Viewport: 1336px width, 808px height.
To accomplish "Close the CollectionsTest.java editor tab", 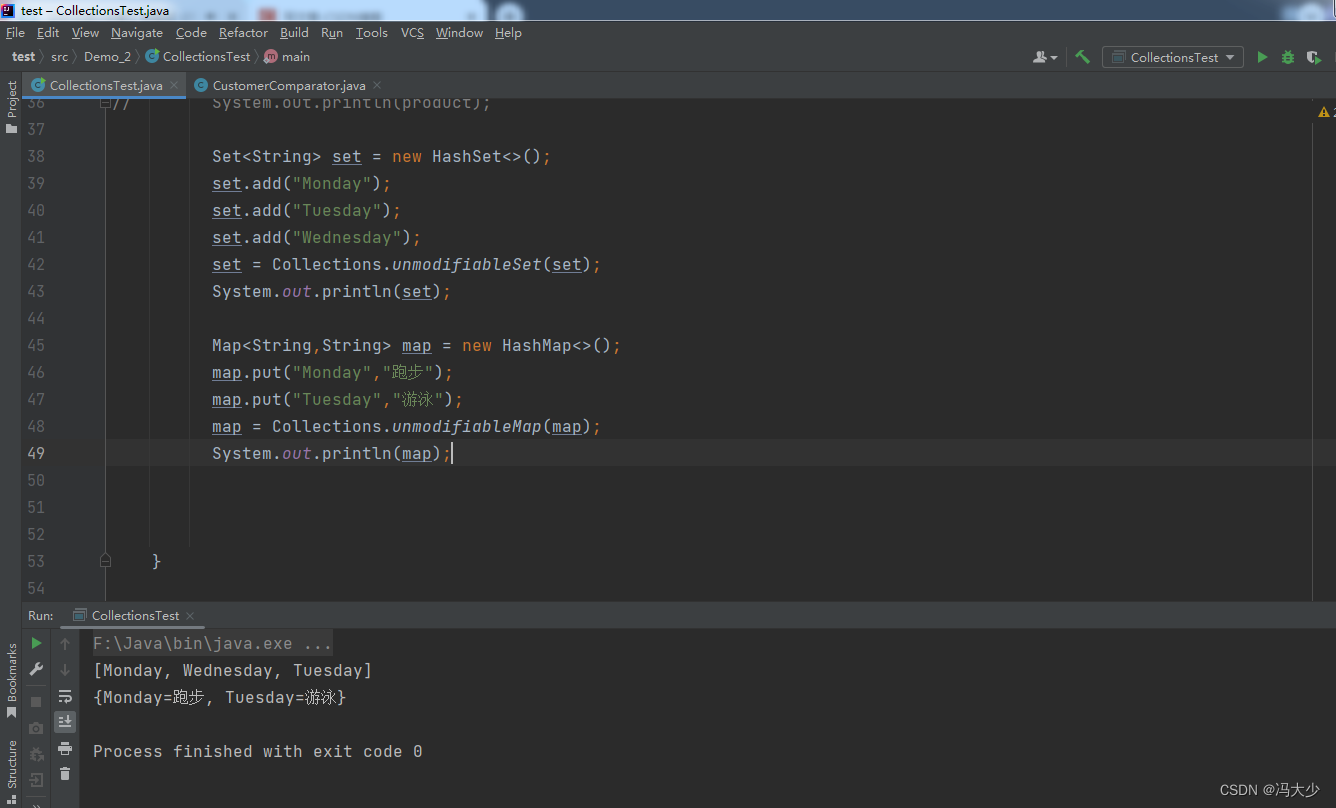I will click(x=174, y=86).
